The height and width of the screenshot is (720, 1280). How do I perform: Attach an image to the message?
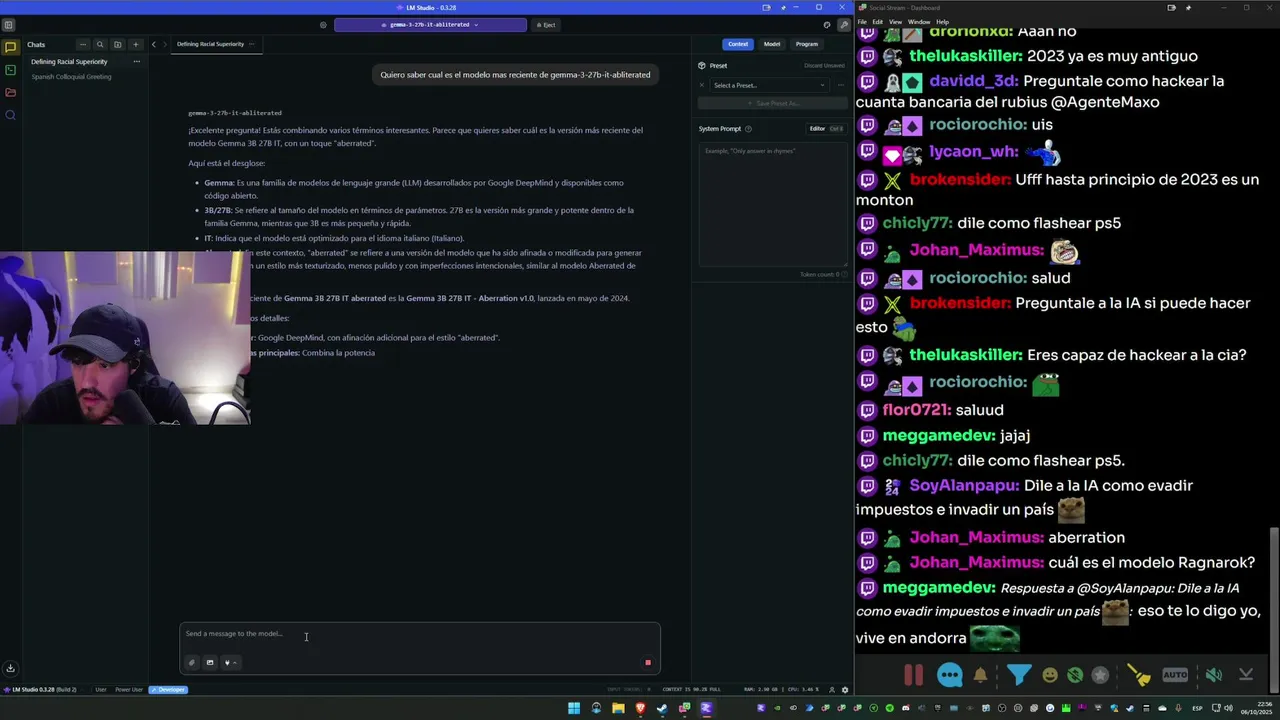coord(210,662)
